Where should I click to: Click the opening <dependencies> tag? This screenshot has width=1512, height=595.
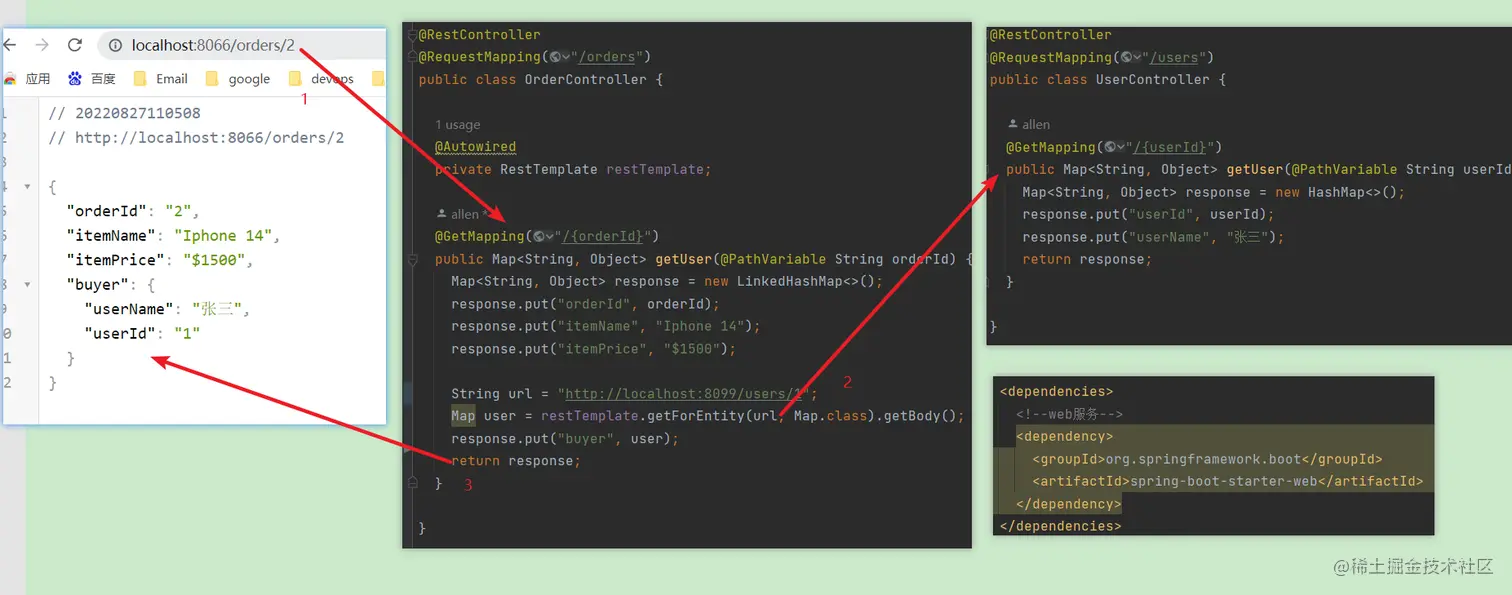[1056, 392]
